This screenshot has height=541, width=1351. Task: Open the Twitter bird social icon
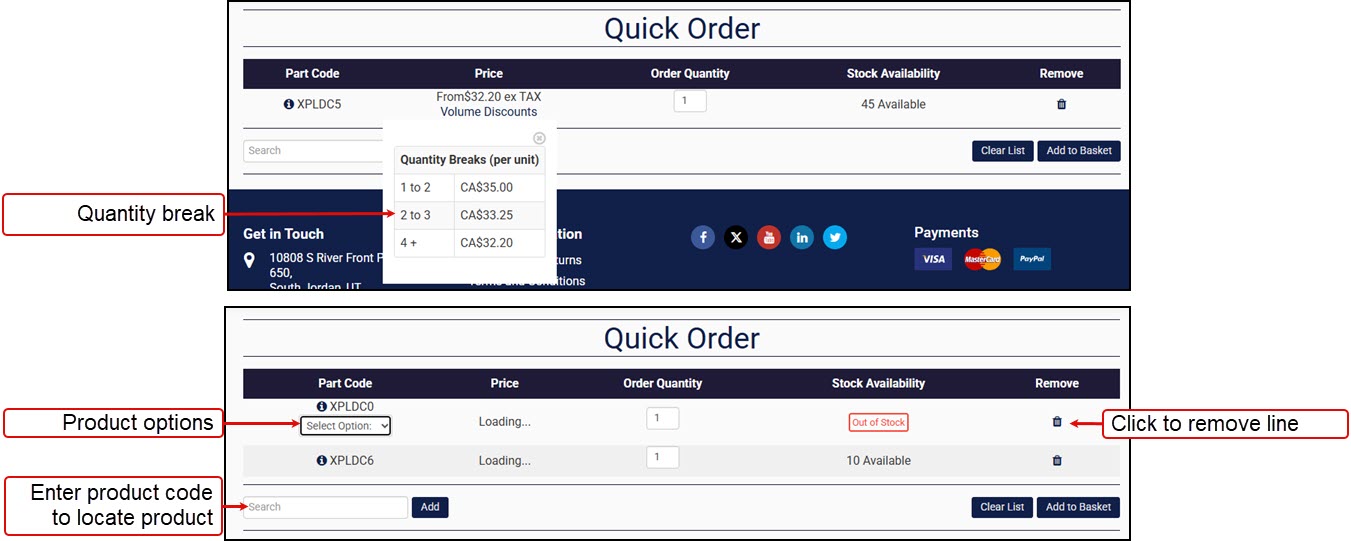coord(835,237)
